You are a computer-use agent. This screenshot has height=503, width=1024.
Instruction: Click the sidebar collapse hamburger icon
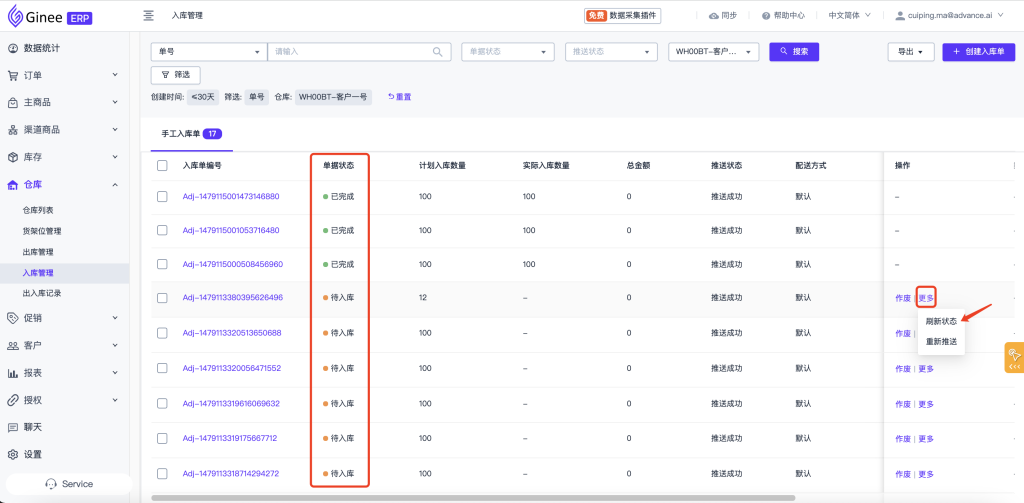click(x=148, y=15)
